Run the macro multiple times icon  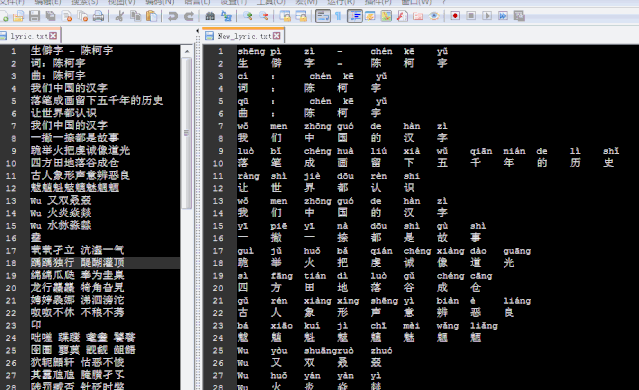point(503,16)
